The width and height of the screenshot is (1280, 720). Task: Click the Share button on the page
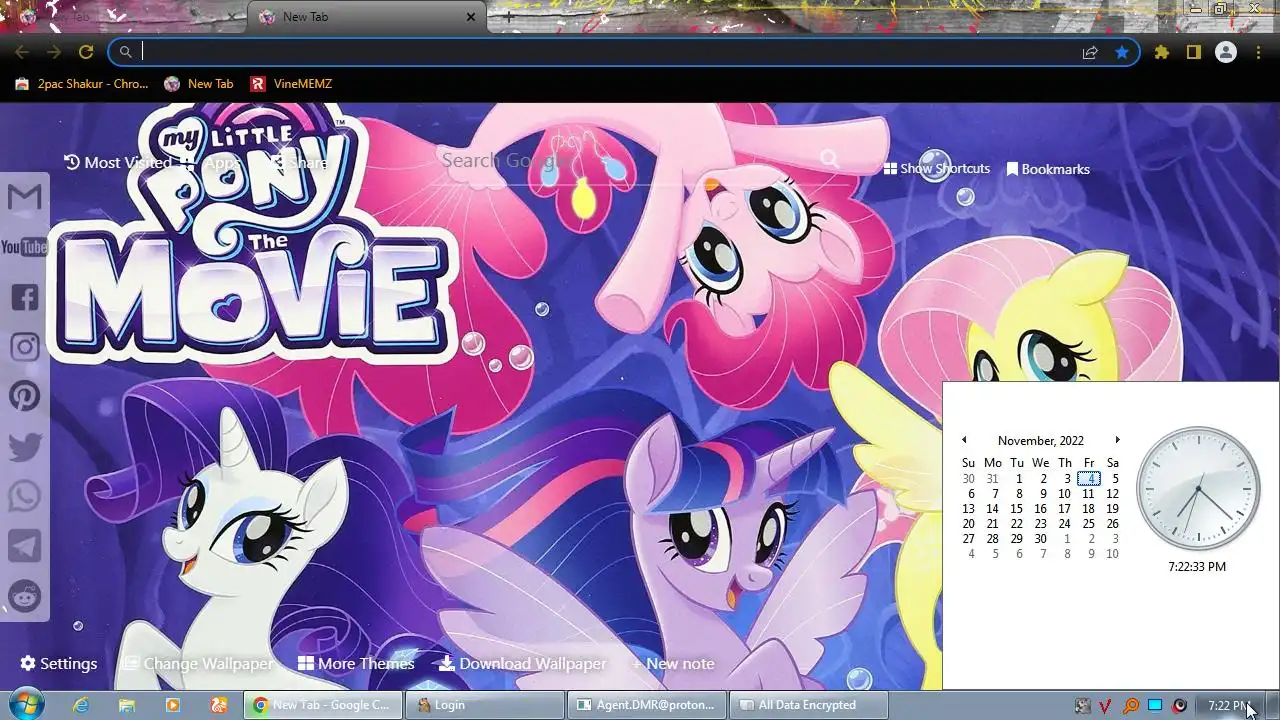point(300,162)
